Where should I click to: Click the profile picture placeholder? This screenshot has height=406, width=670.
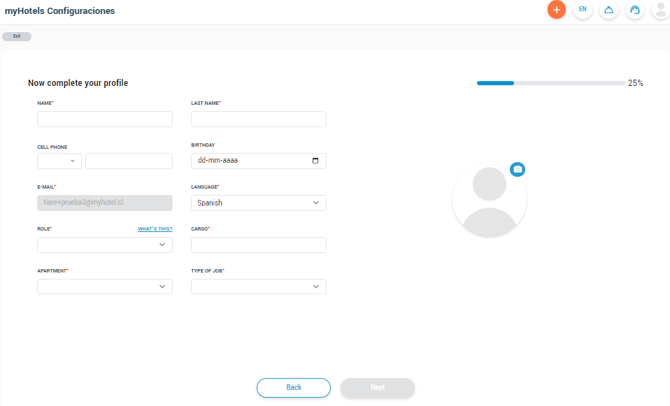489,199
